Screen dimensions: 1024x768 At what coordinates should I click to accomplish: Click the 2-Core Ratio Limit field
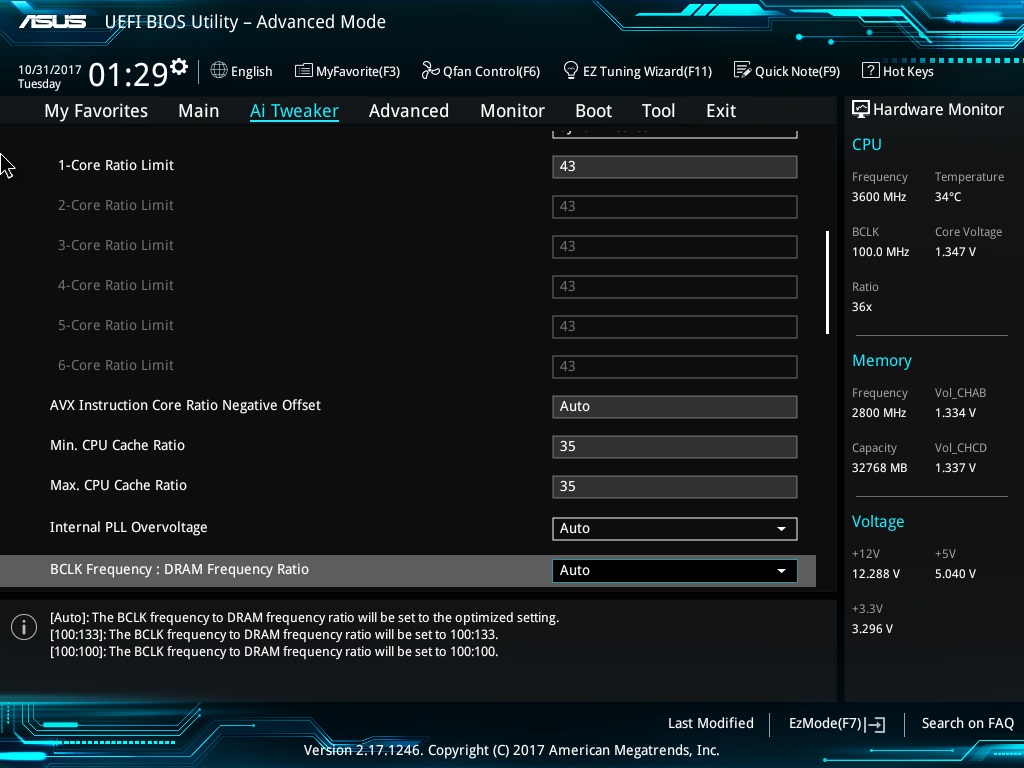click(x=675, y=206)
